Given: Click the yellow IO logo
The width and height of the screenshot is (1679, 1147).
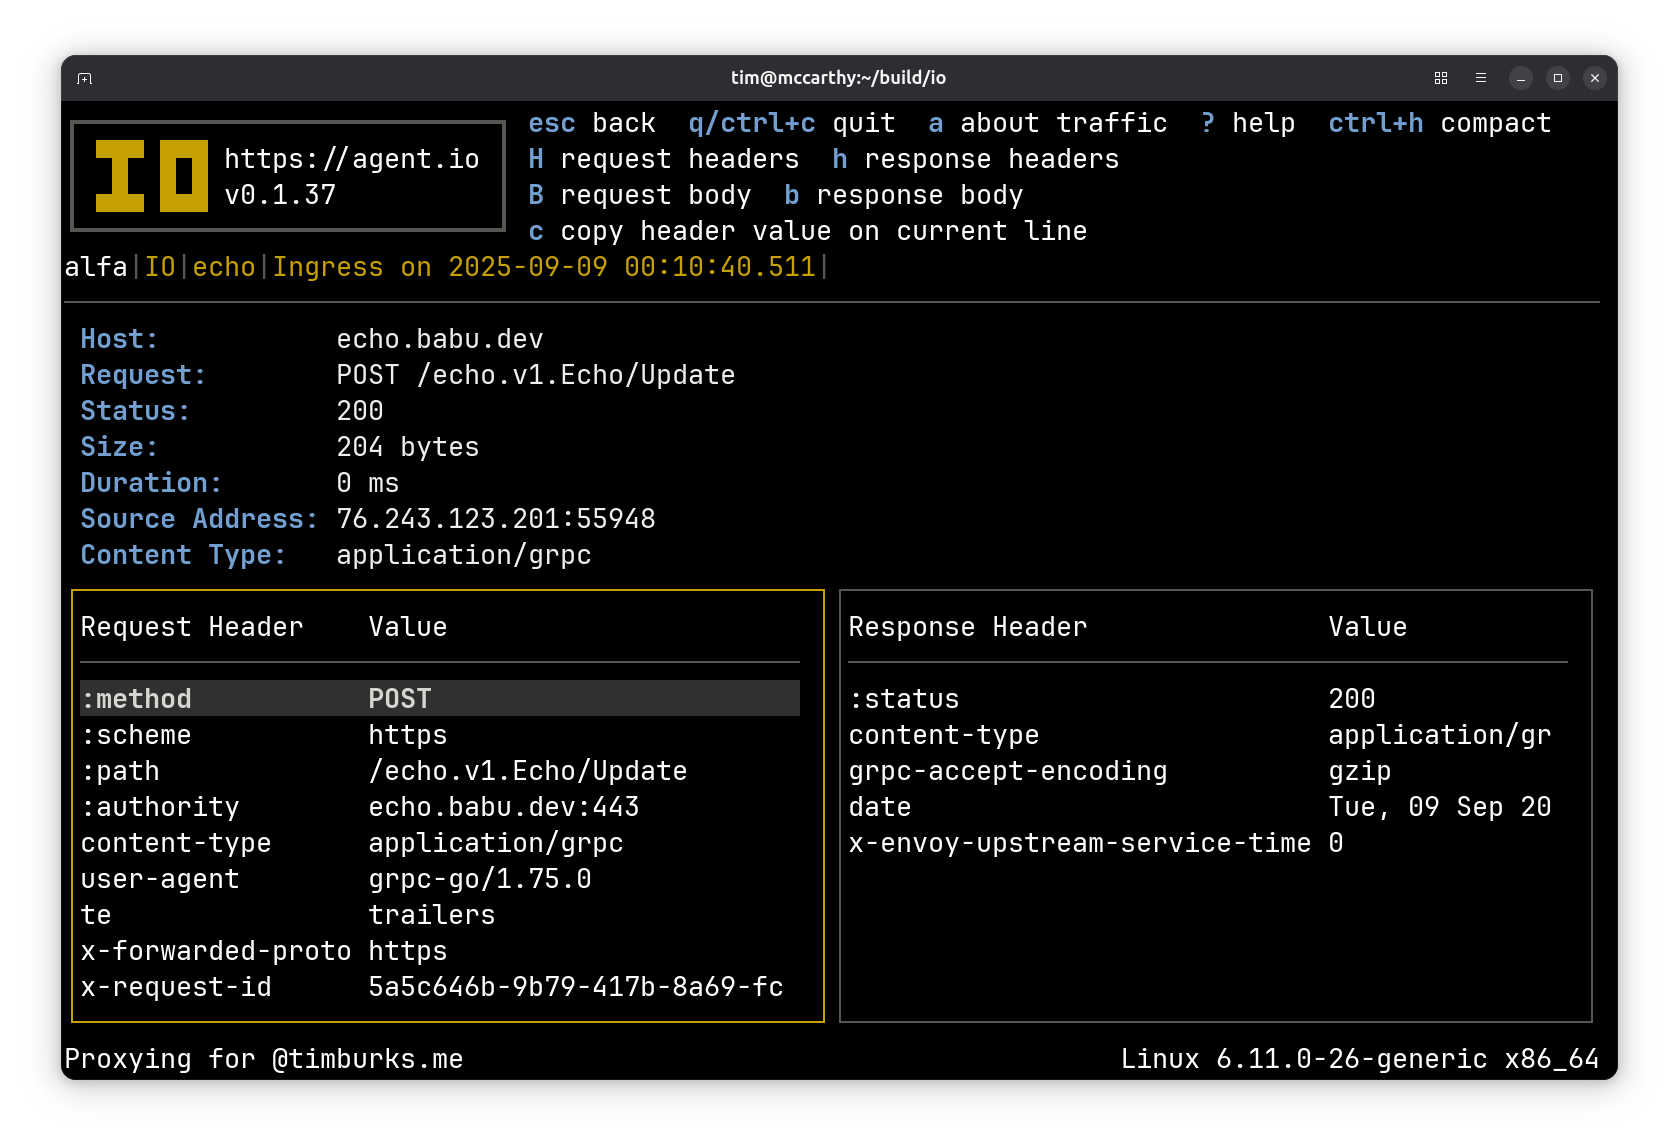Looking at the screenshot, I should (x=151, y=176).
